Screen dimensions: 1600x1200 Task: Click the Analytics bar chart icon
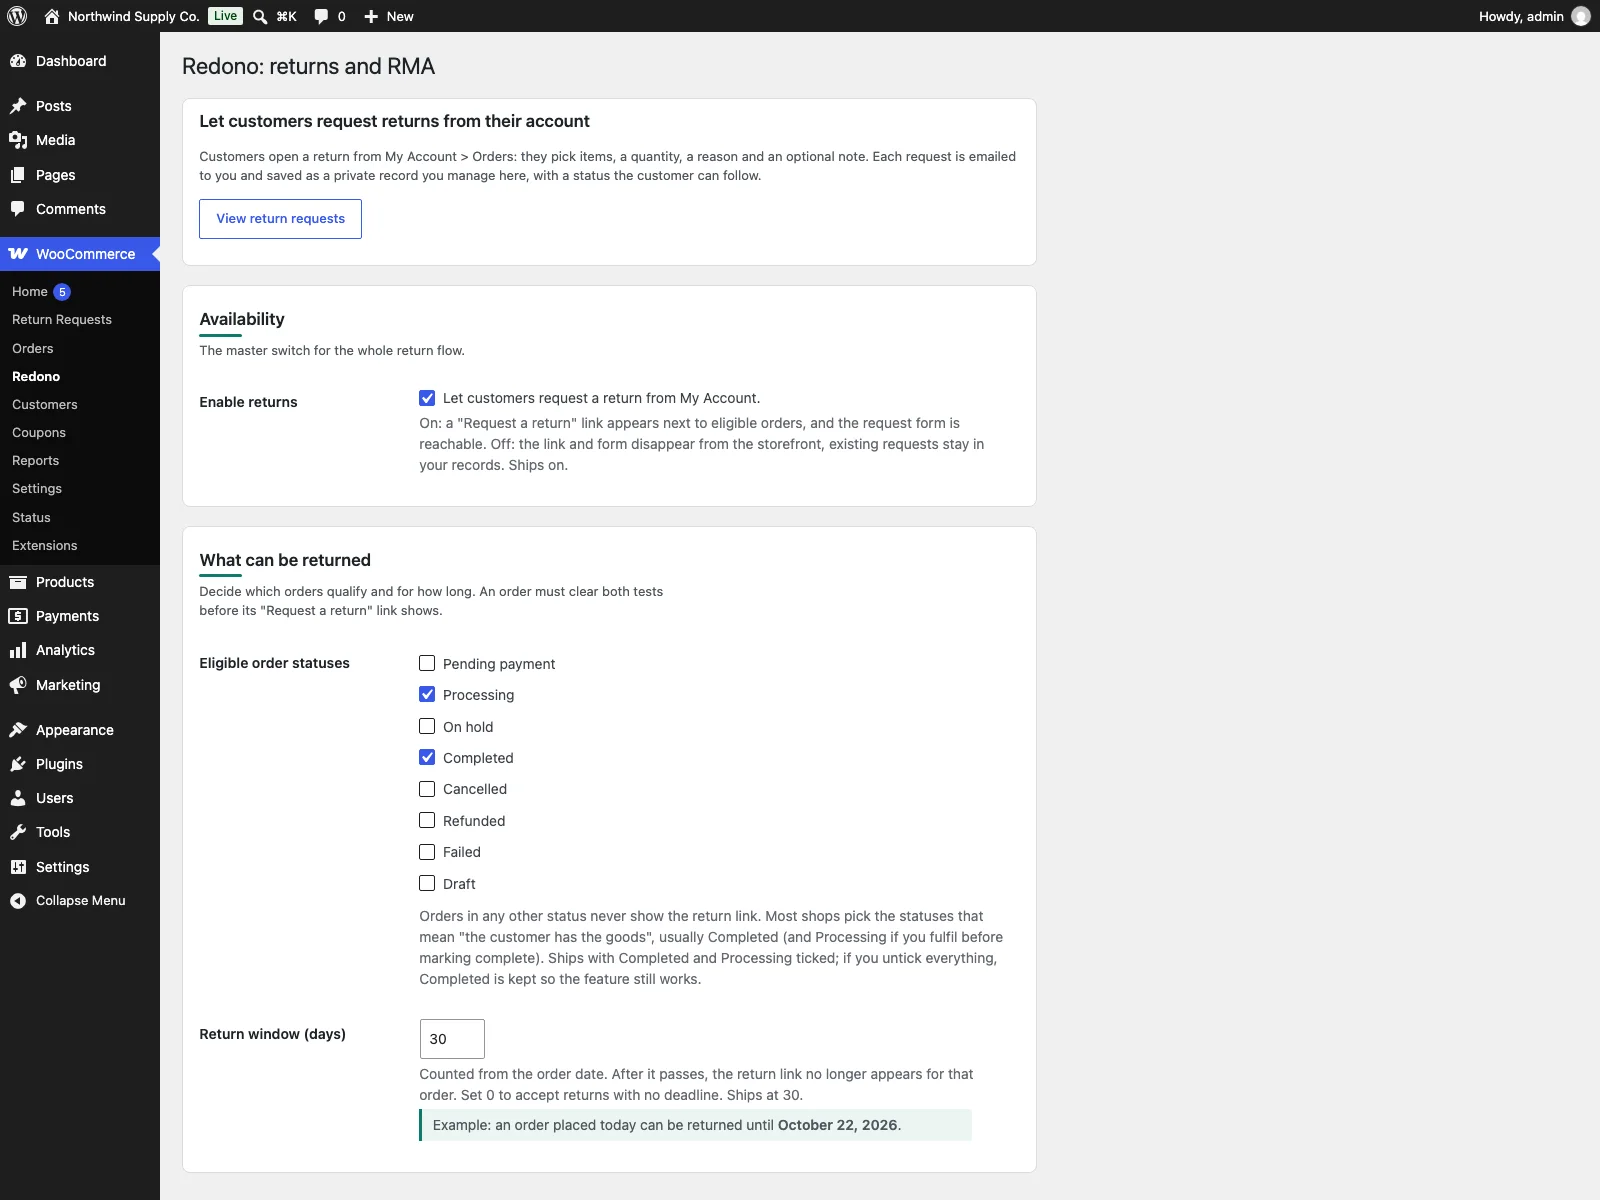pyautogui.click(x=18, y=650)
